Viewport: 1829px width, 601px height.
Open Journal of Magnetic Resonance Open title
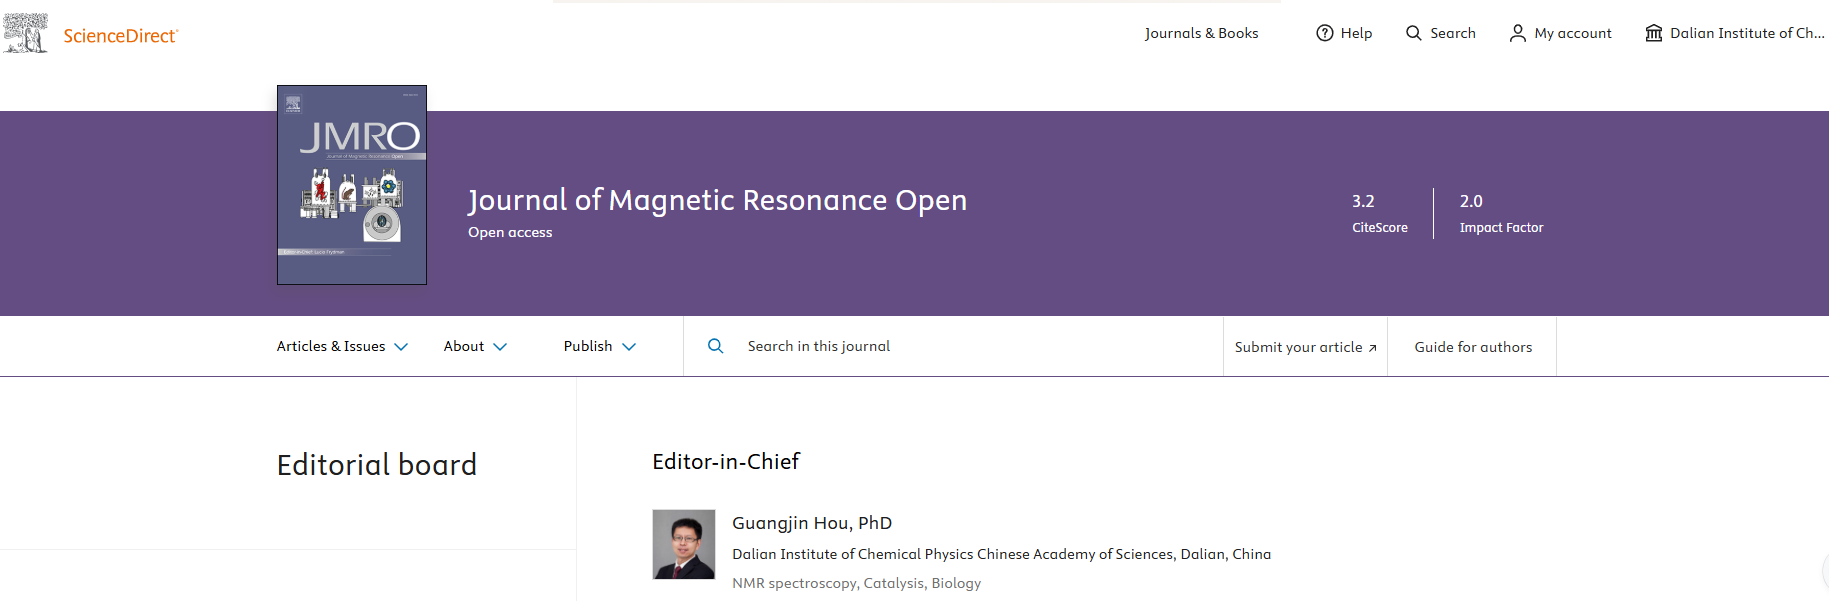717,200
